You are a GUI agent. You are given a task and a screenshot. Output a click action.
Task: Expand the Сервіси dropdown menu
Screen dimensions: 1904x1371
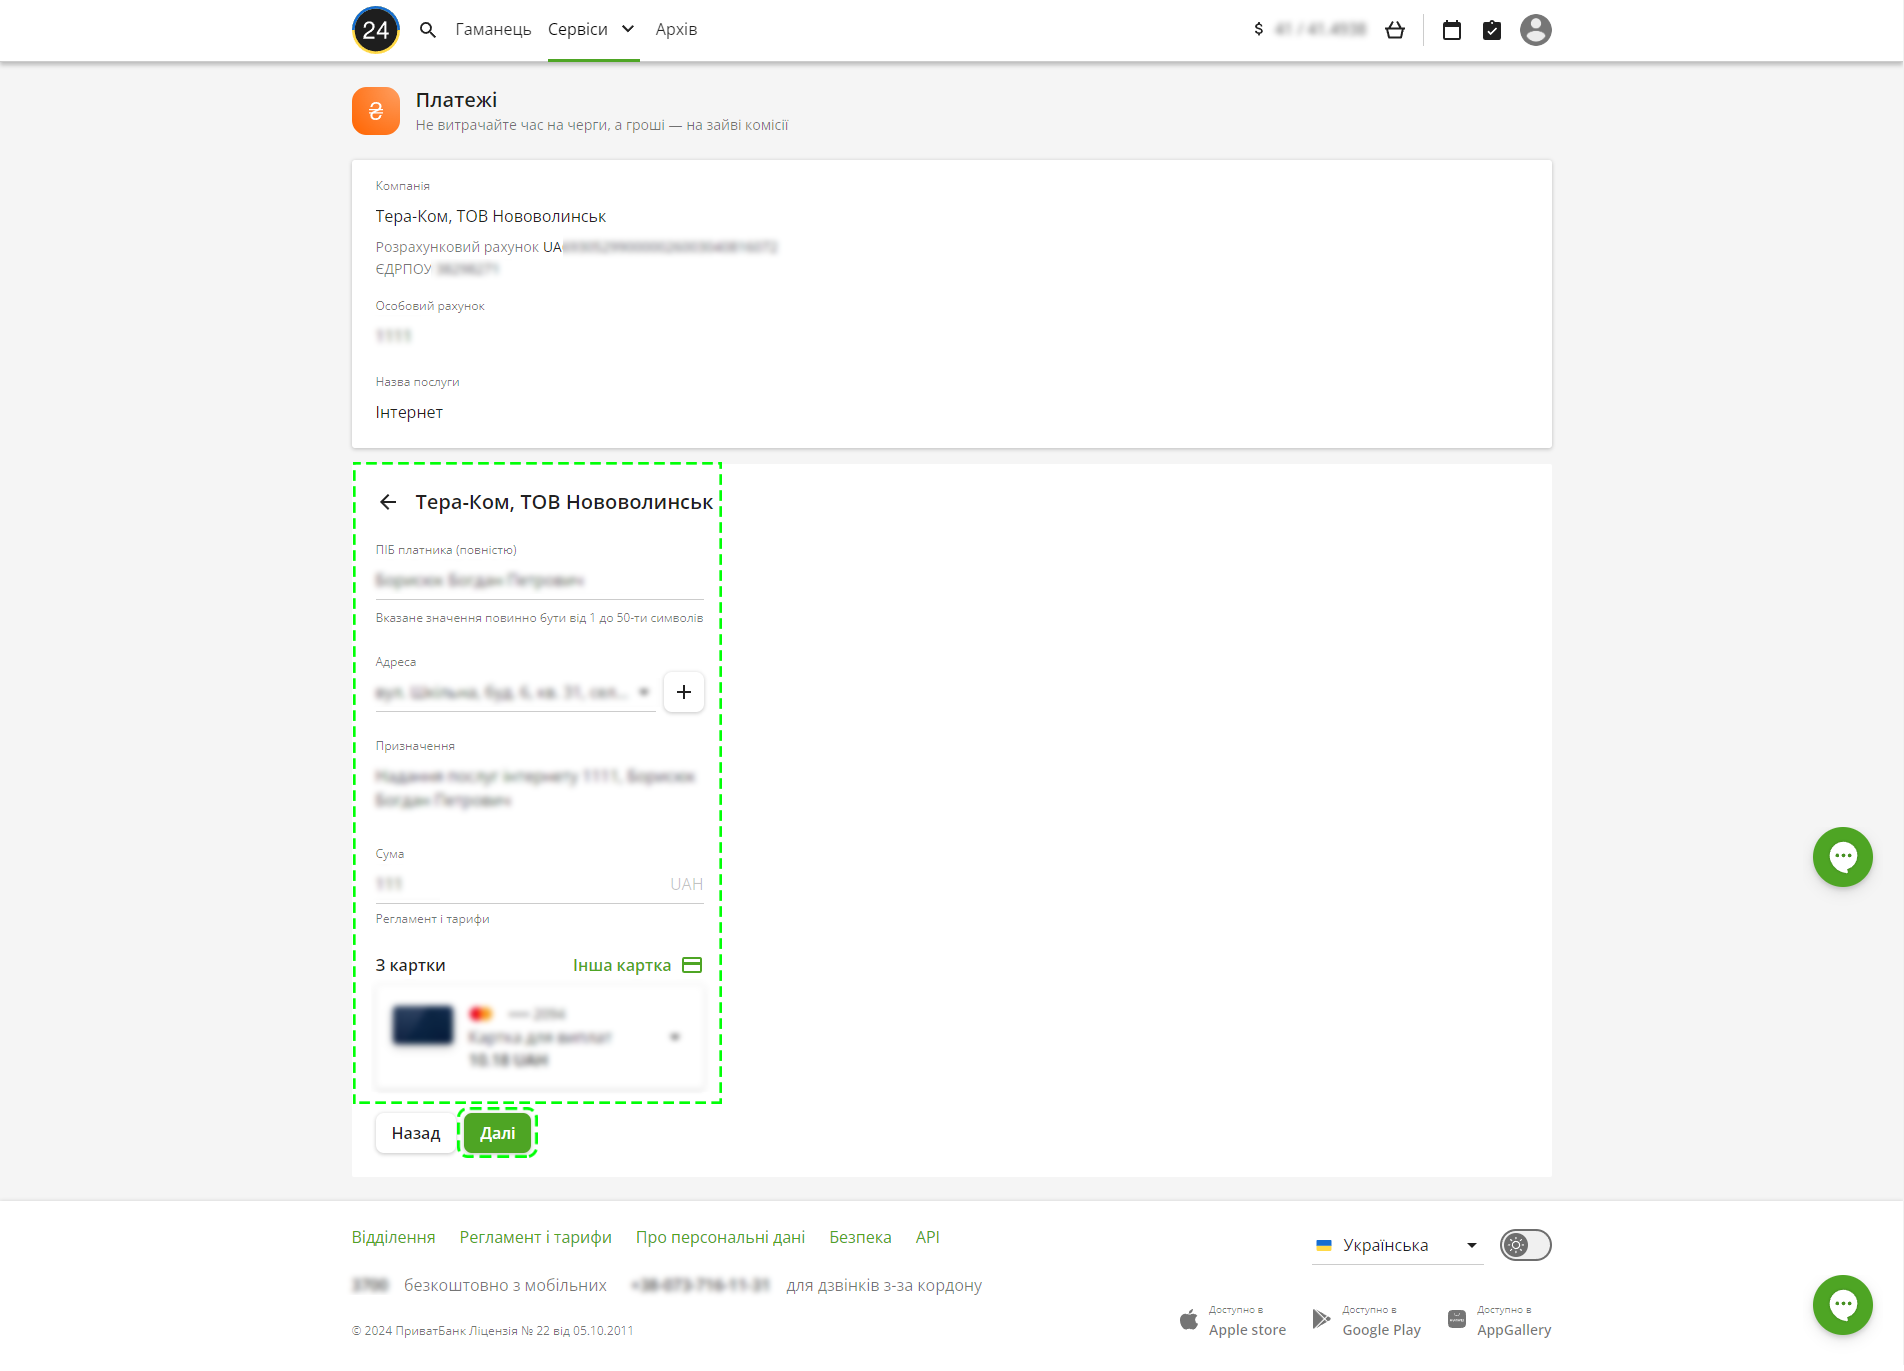[x=593, y=30]
